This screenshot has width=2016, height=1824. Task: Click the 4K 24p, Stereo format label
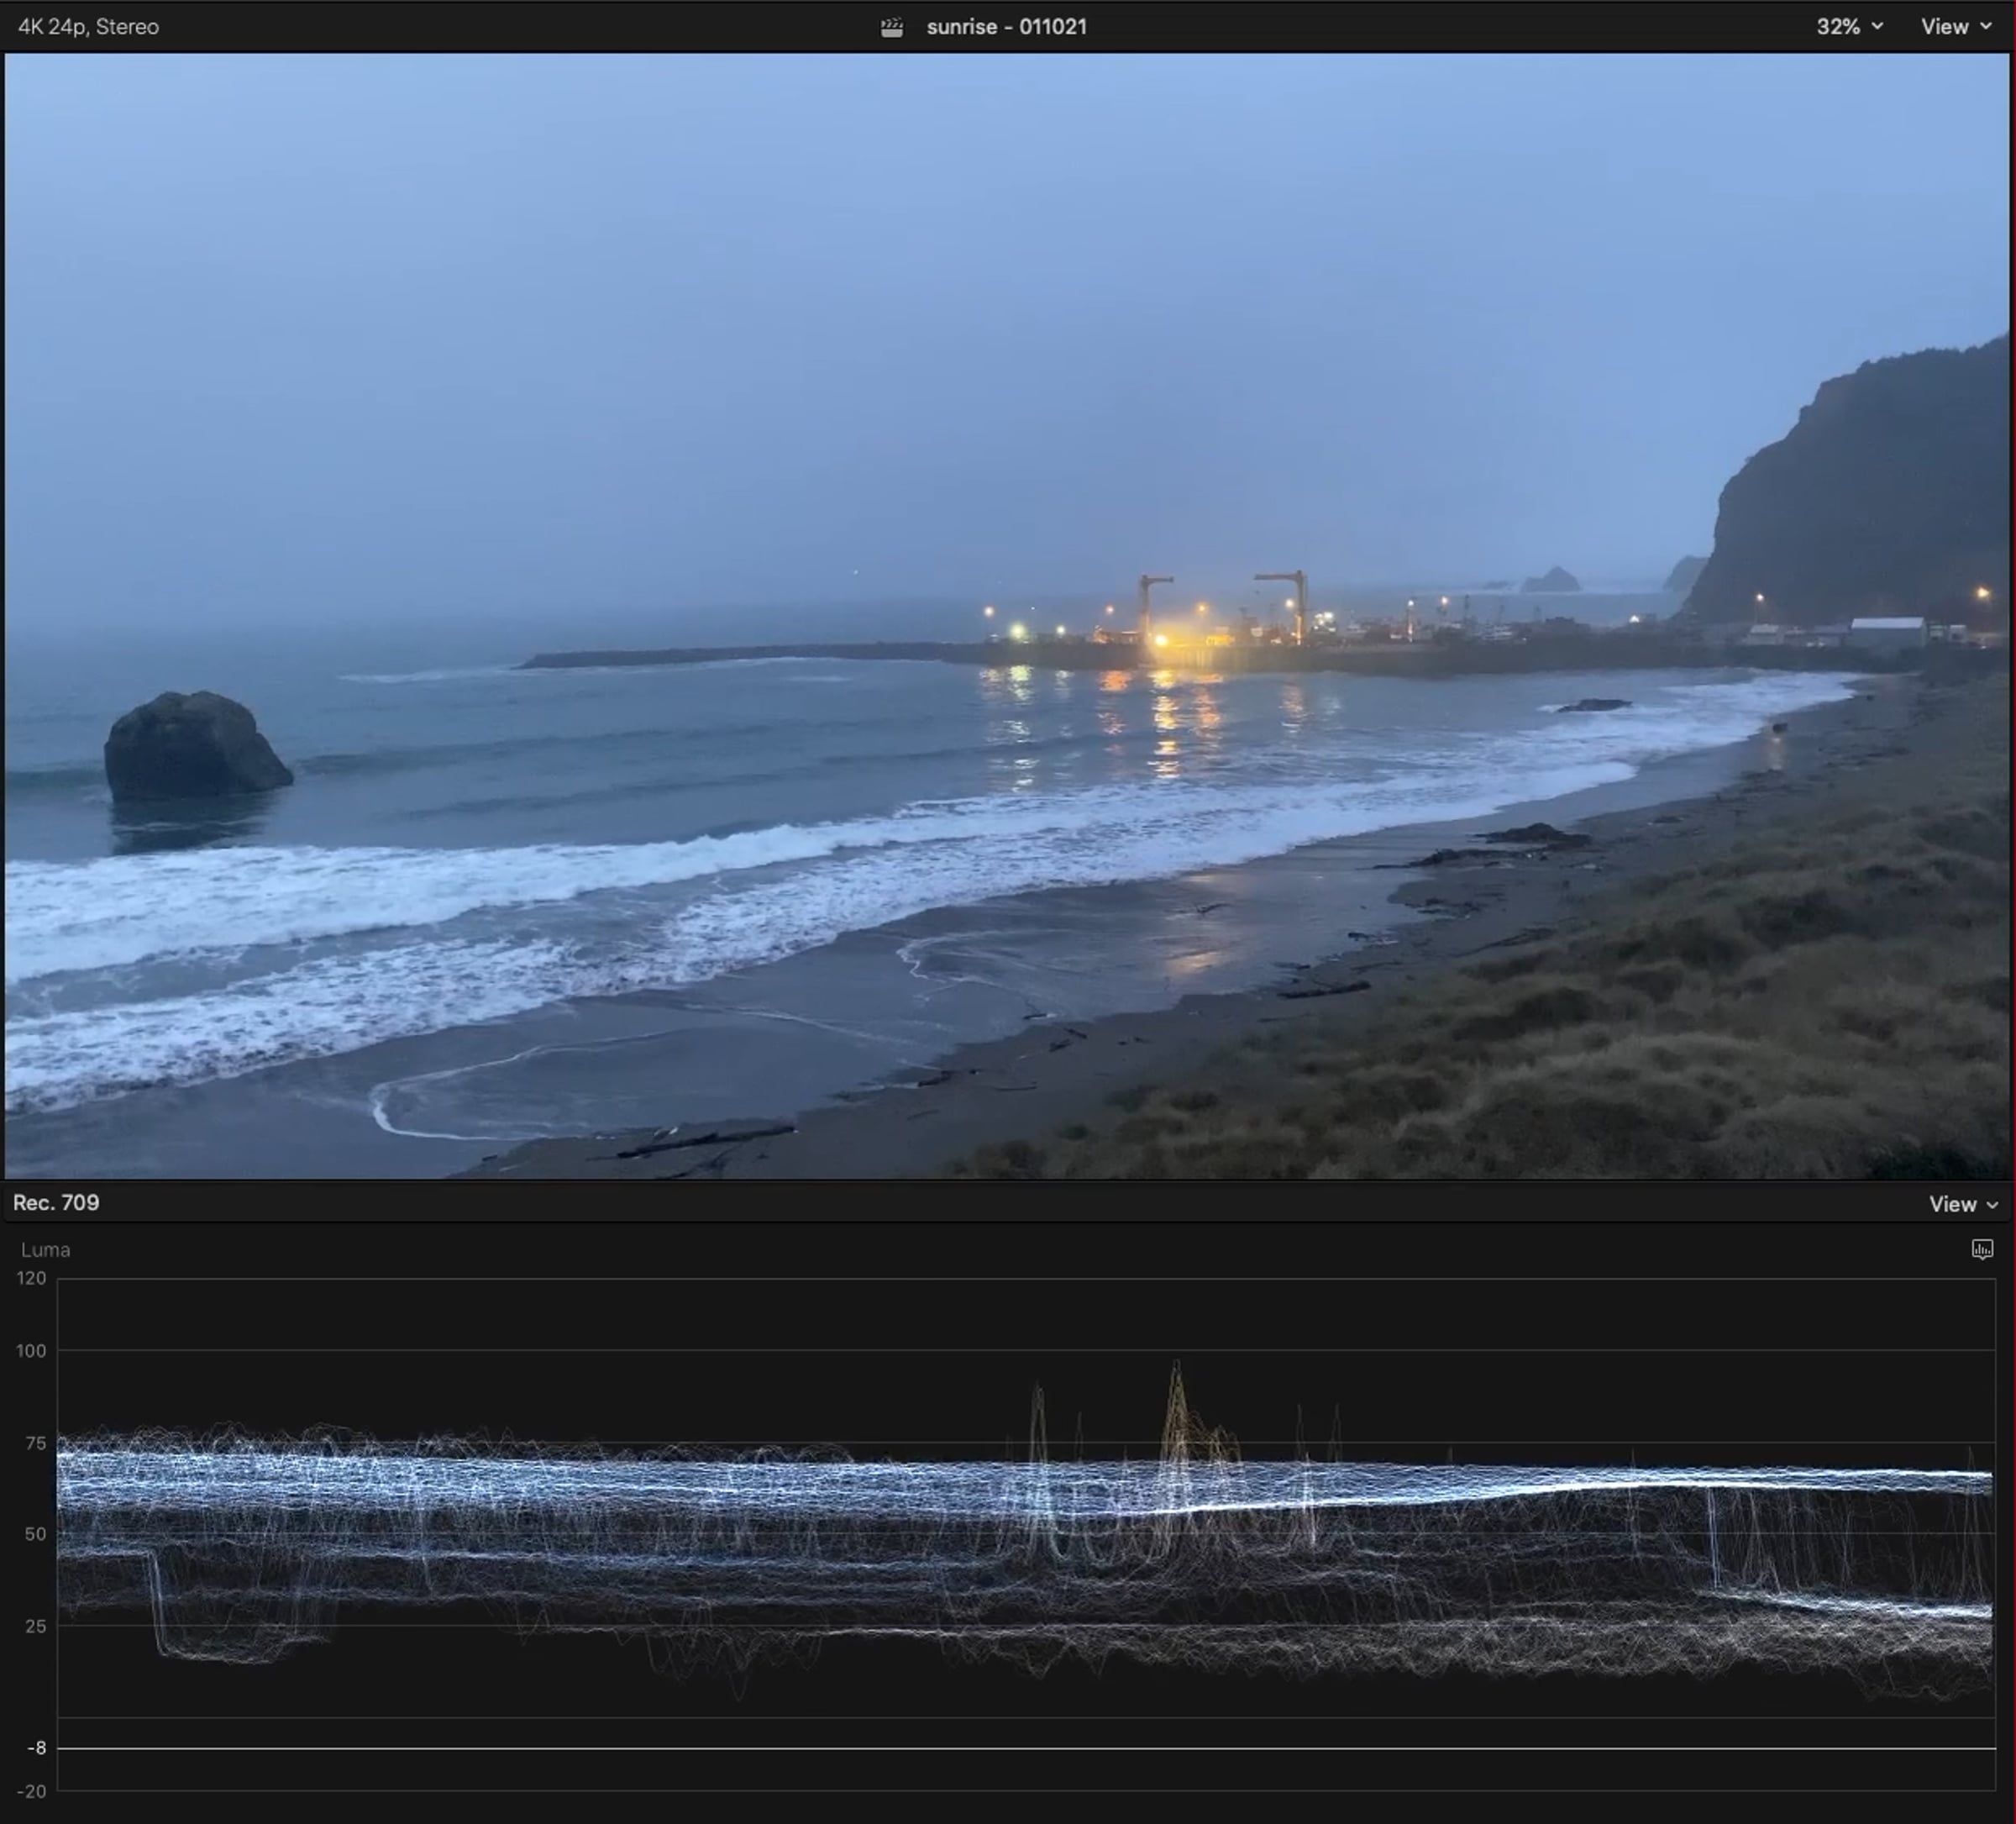point(88,27)
